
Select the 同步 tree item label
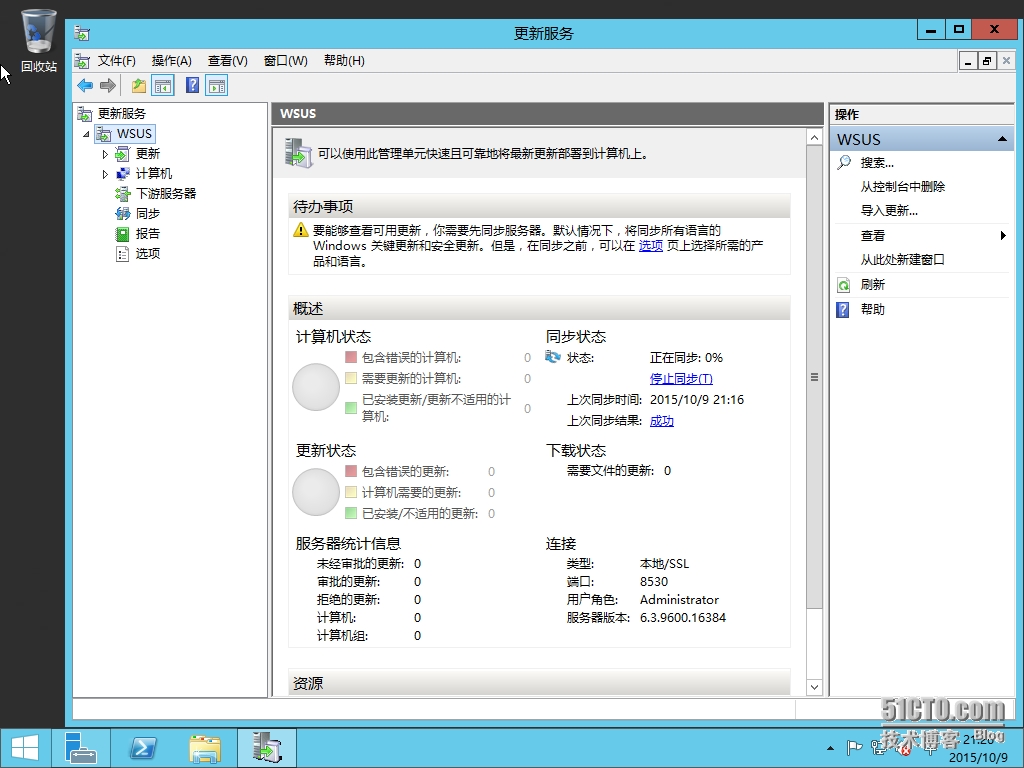click(148, 214)
